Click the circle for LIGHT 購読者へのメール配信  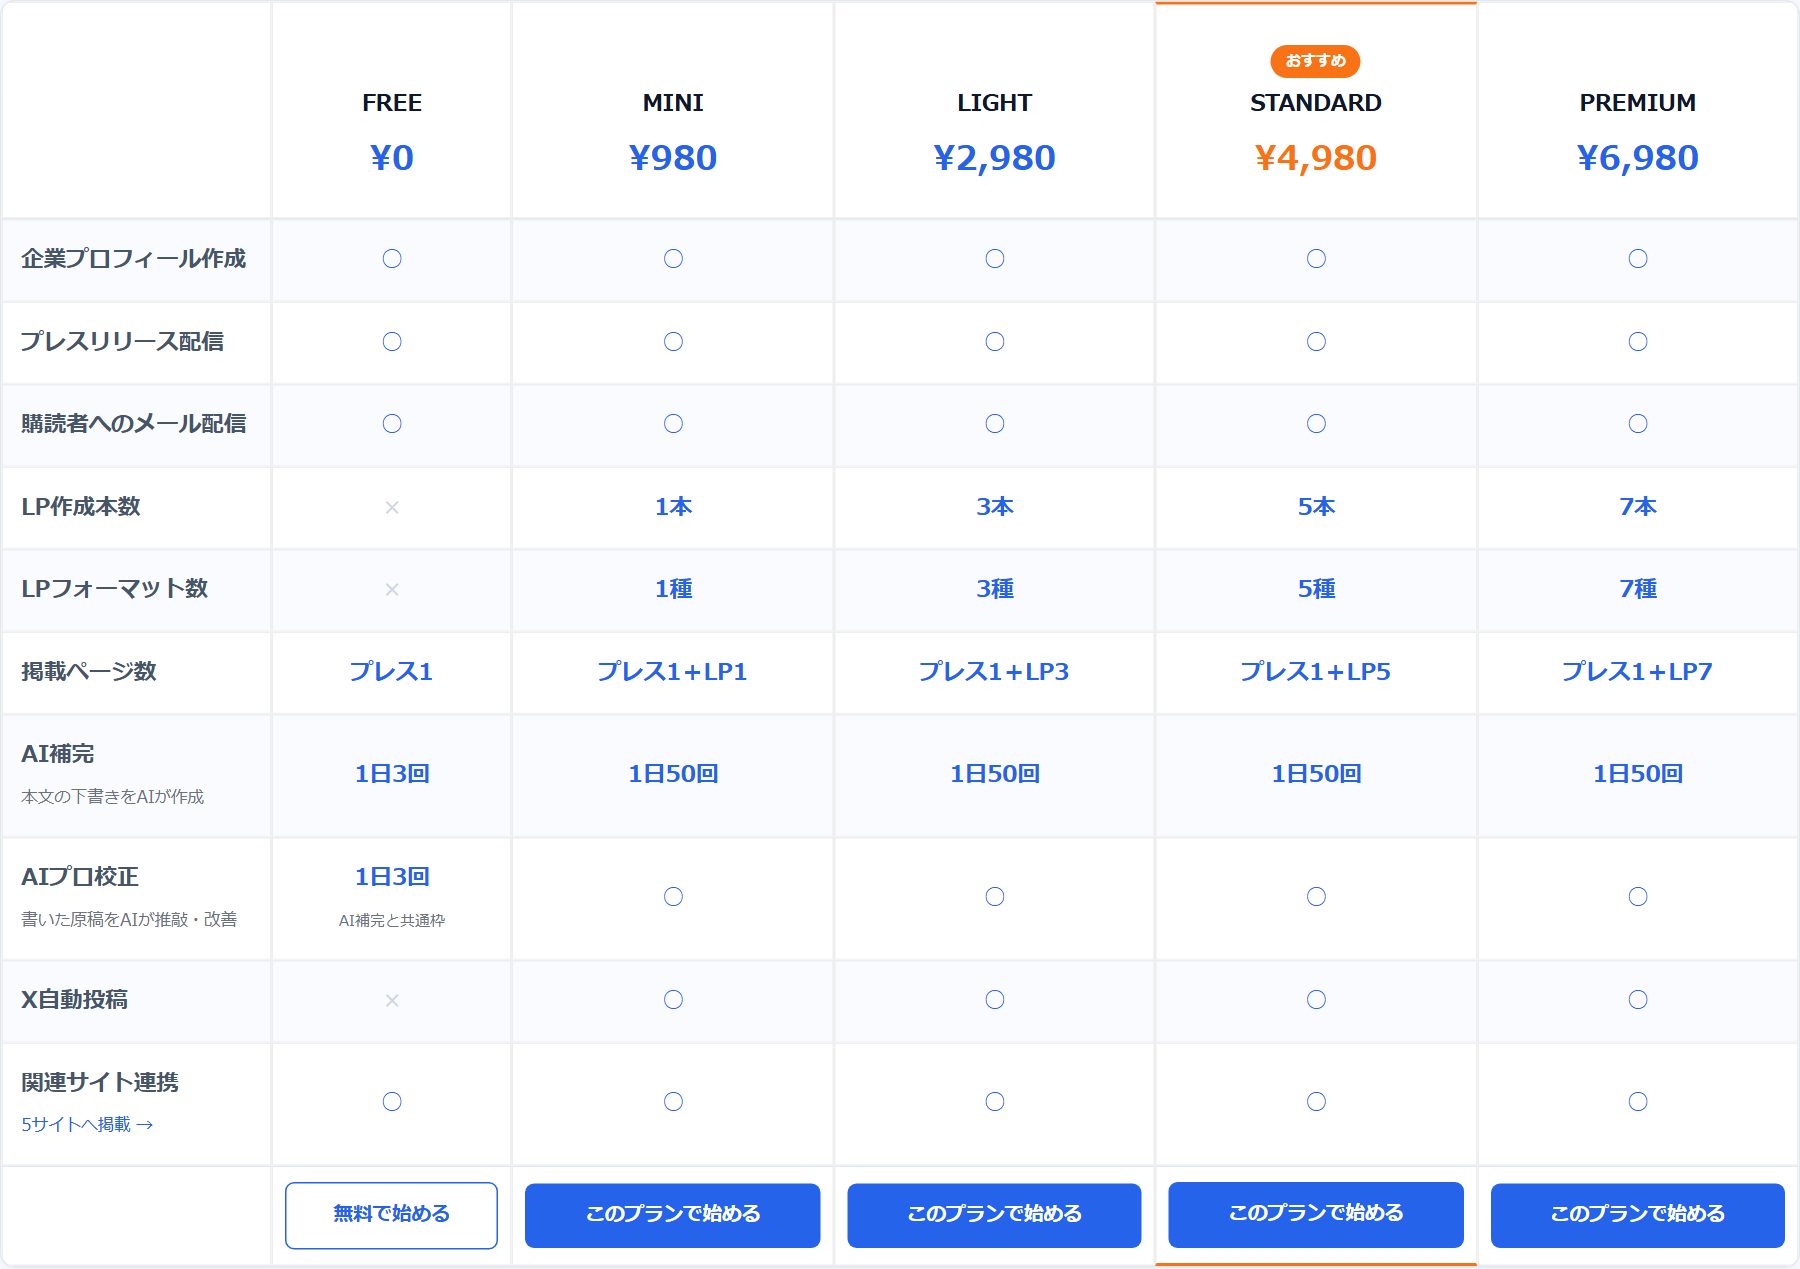click(x=994, y=424)
